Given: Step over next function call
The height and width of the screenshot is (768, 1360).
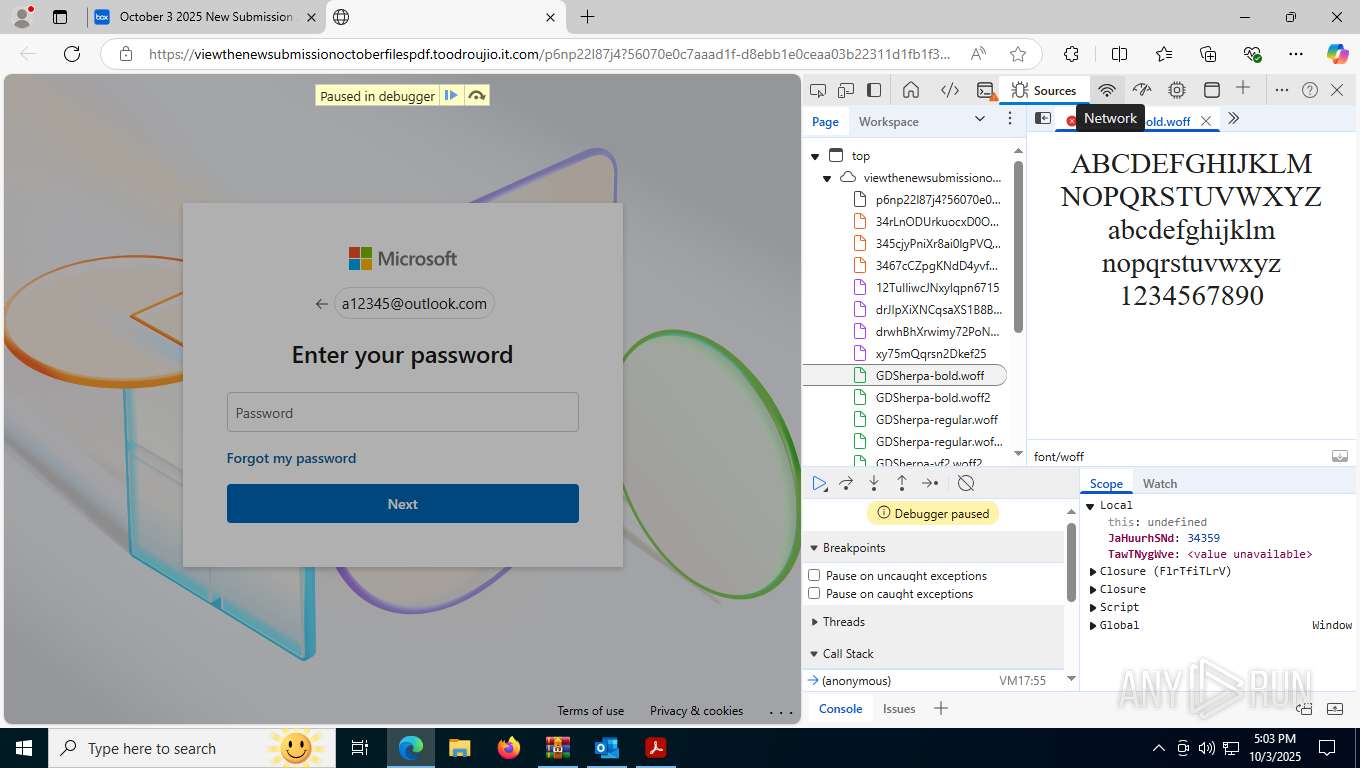Looking at the screenshot, I should 846,483.
